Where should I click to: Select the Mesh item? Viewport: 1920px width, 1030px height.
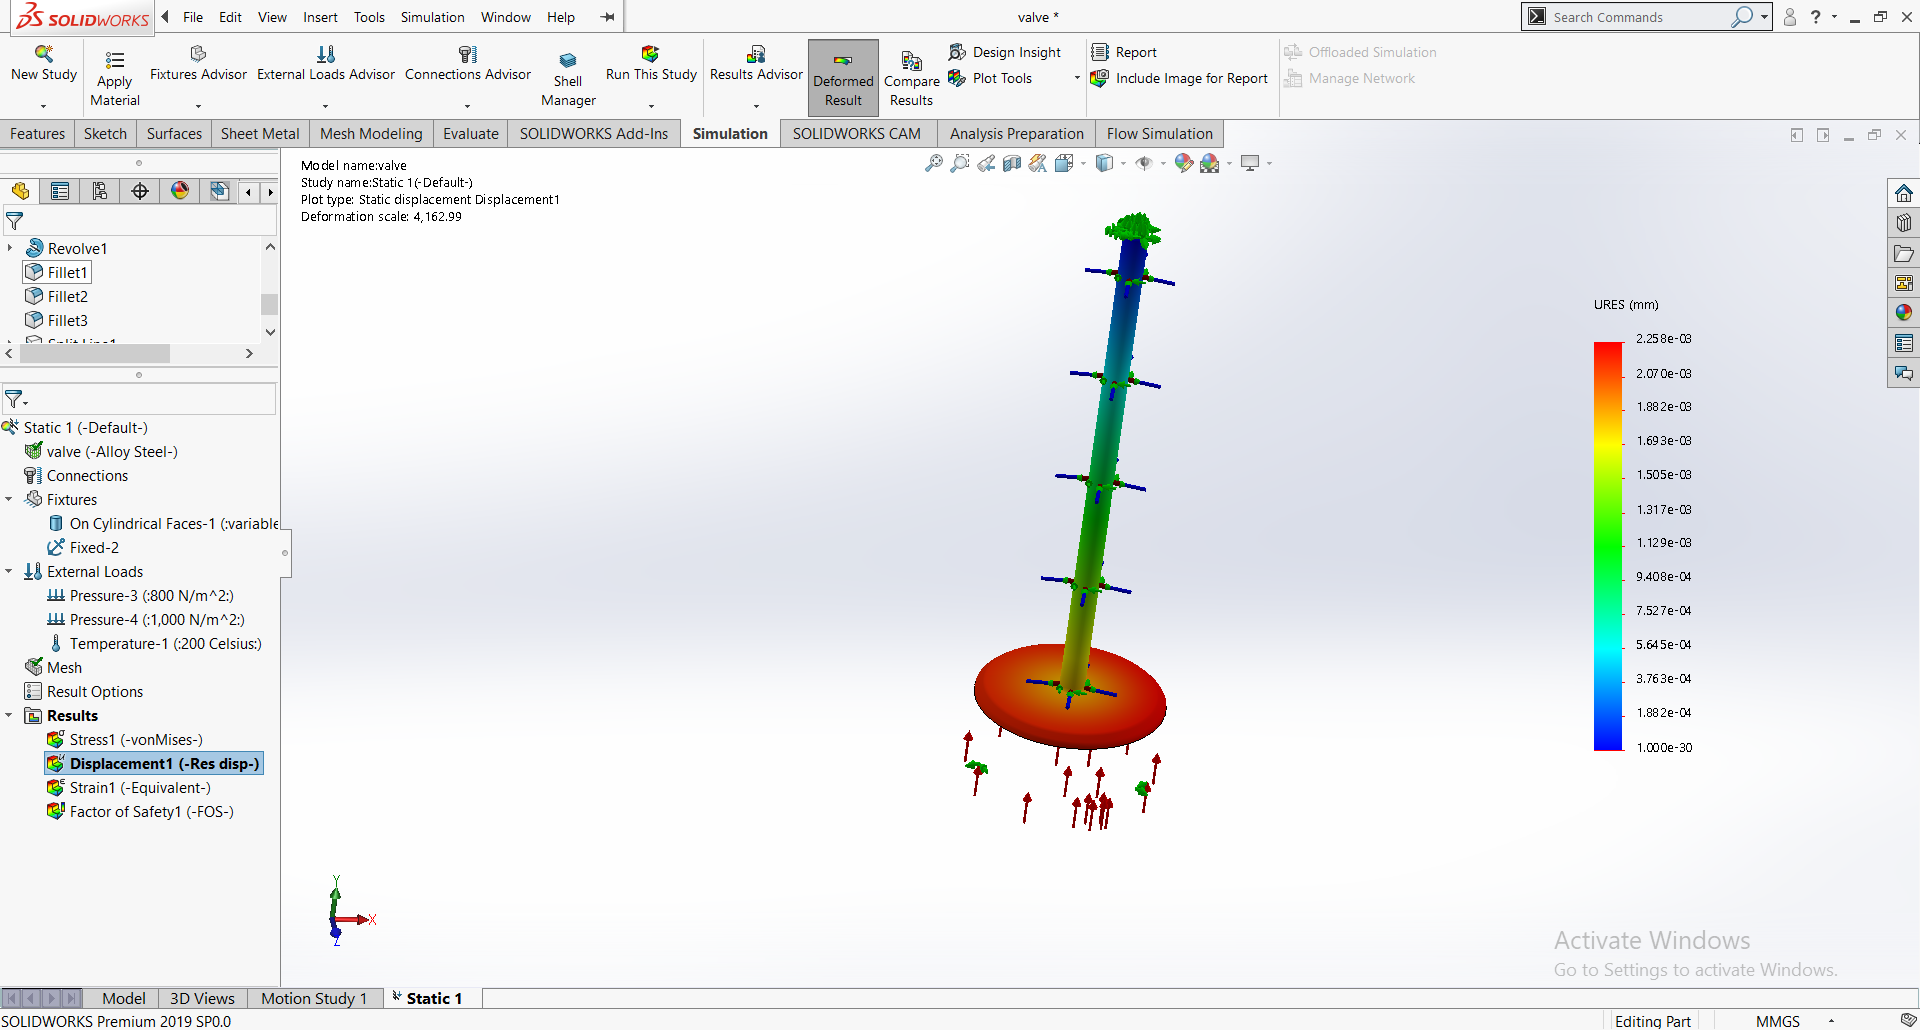pyautogui.click(x=54, y=667)
